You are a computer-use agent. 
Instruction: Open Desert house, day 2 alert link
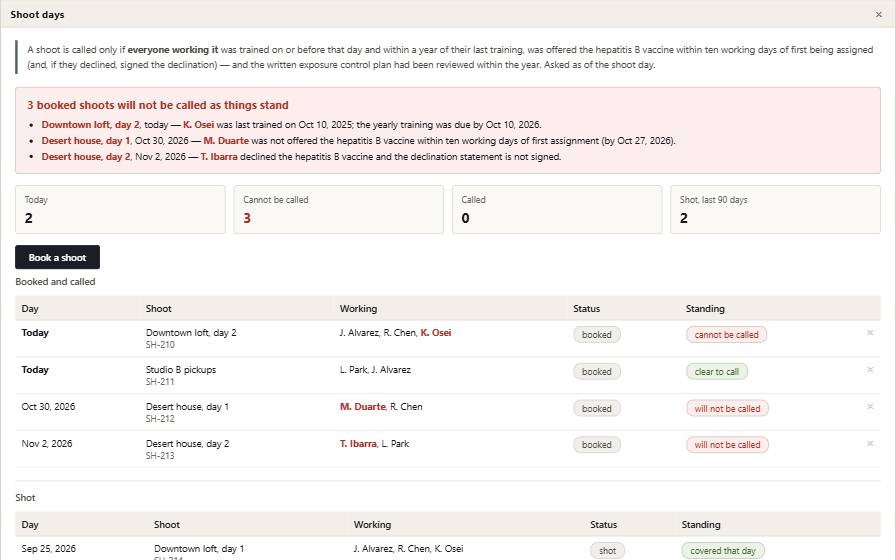coord(86,157)
